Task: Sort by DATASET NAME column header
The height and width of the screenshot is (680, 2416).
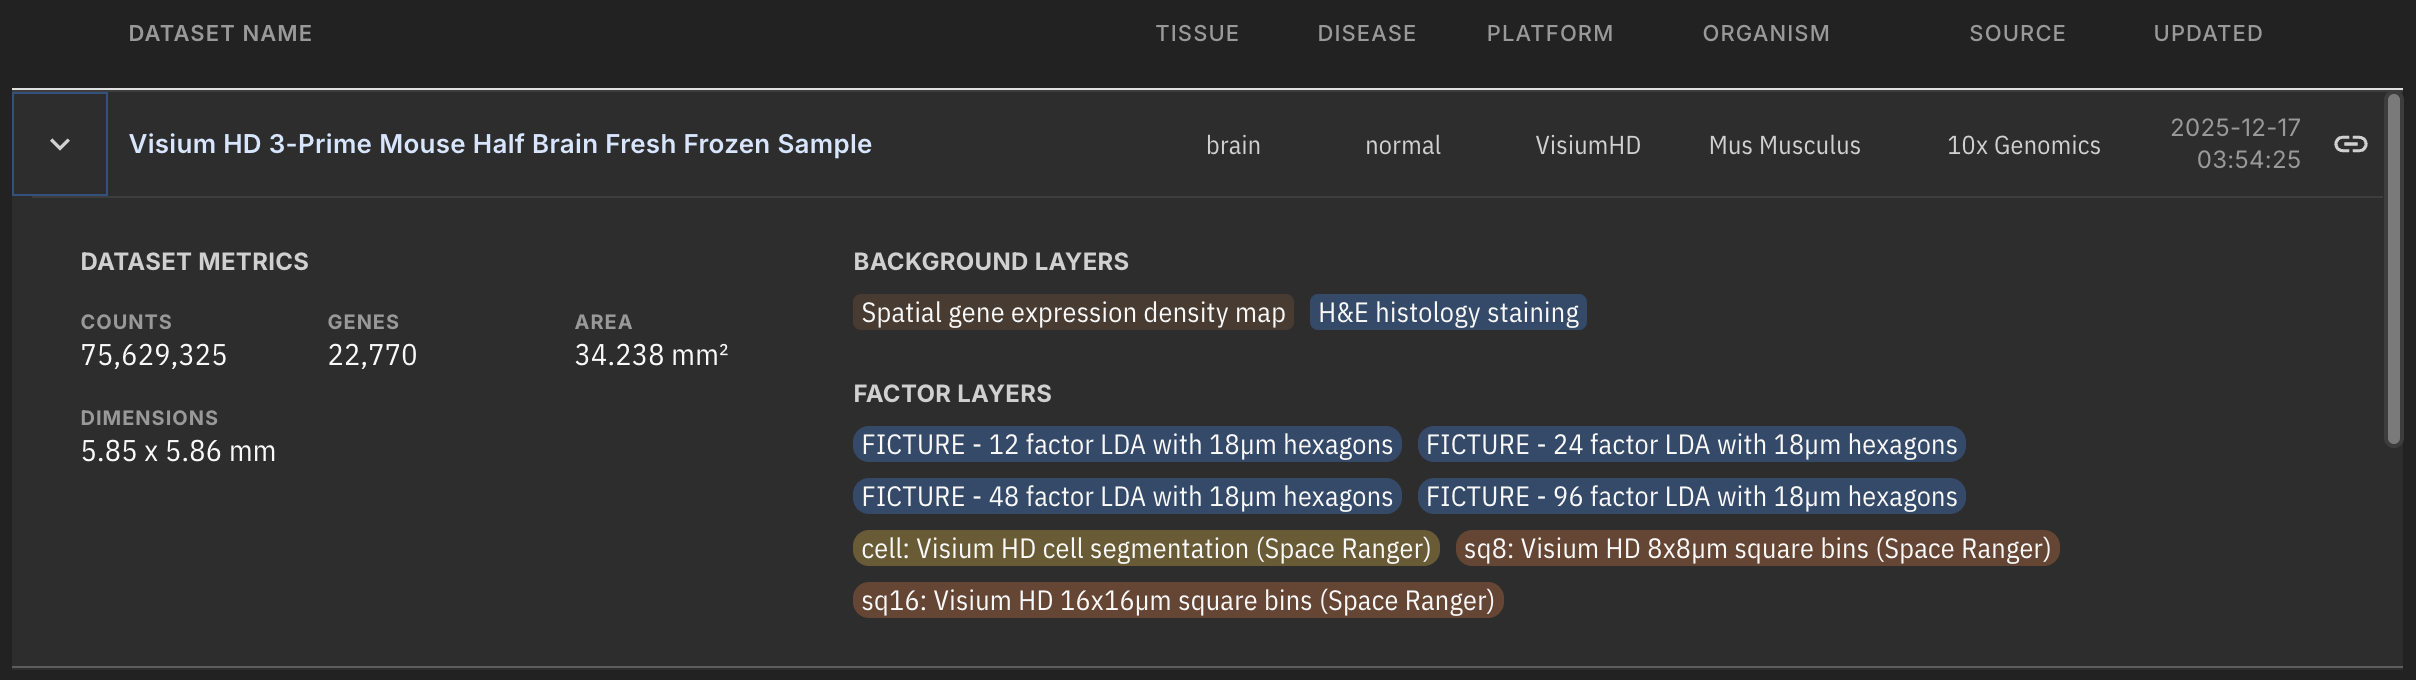Action: 220,33
